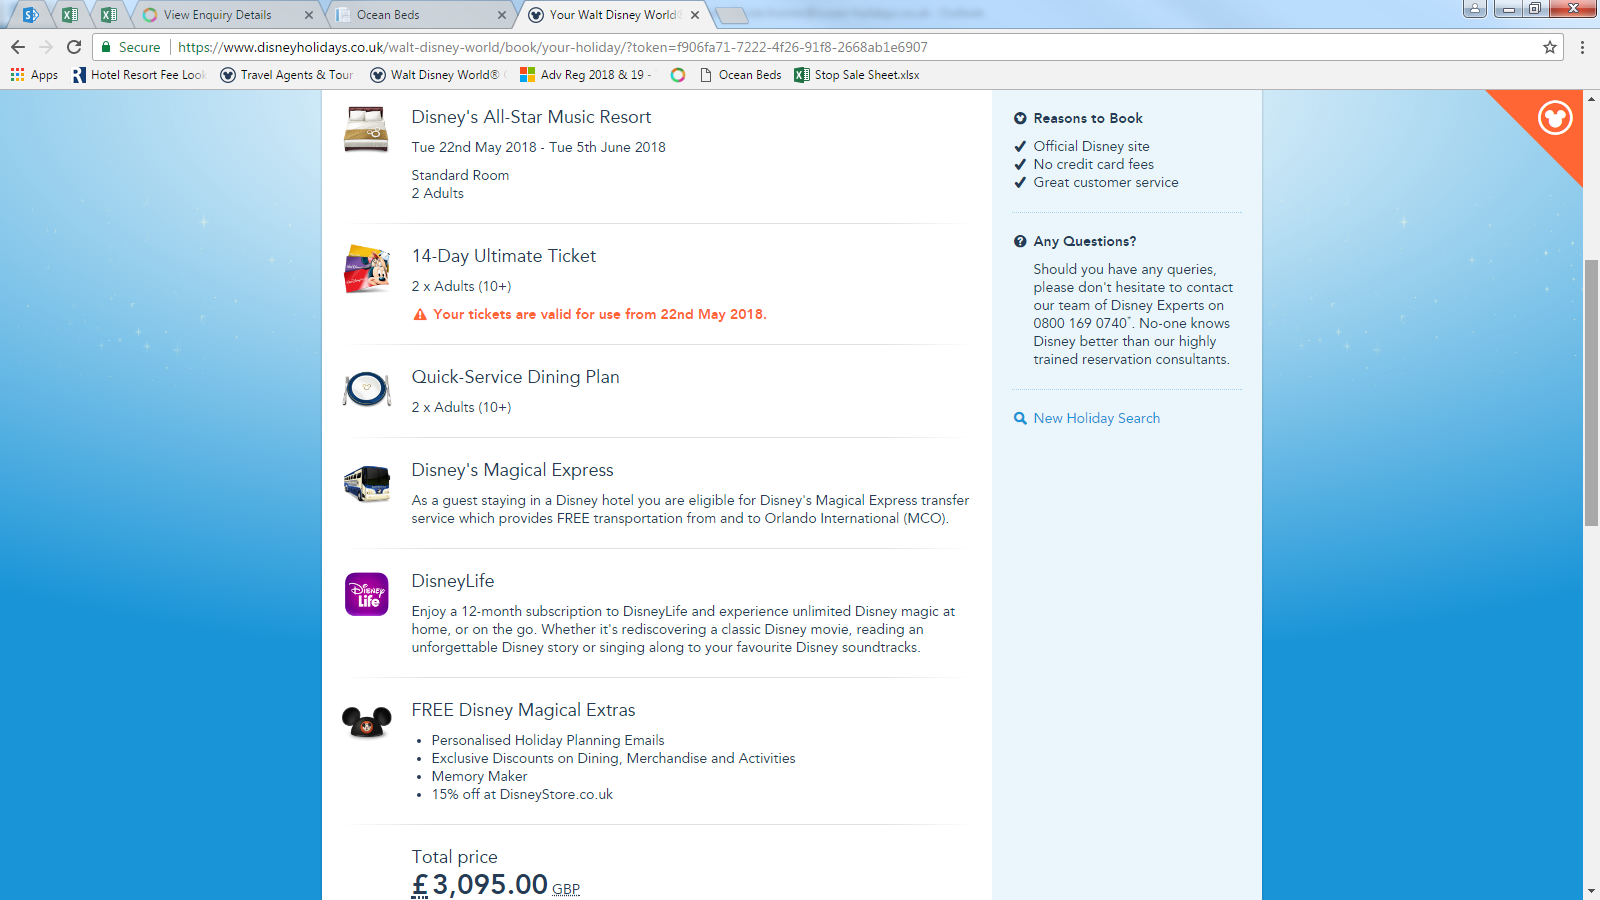
Task: Switch to the second Excel pinned tab
Action: (x=108, y=15)
